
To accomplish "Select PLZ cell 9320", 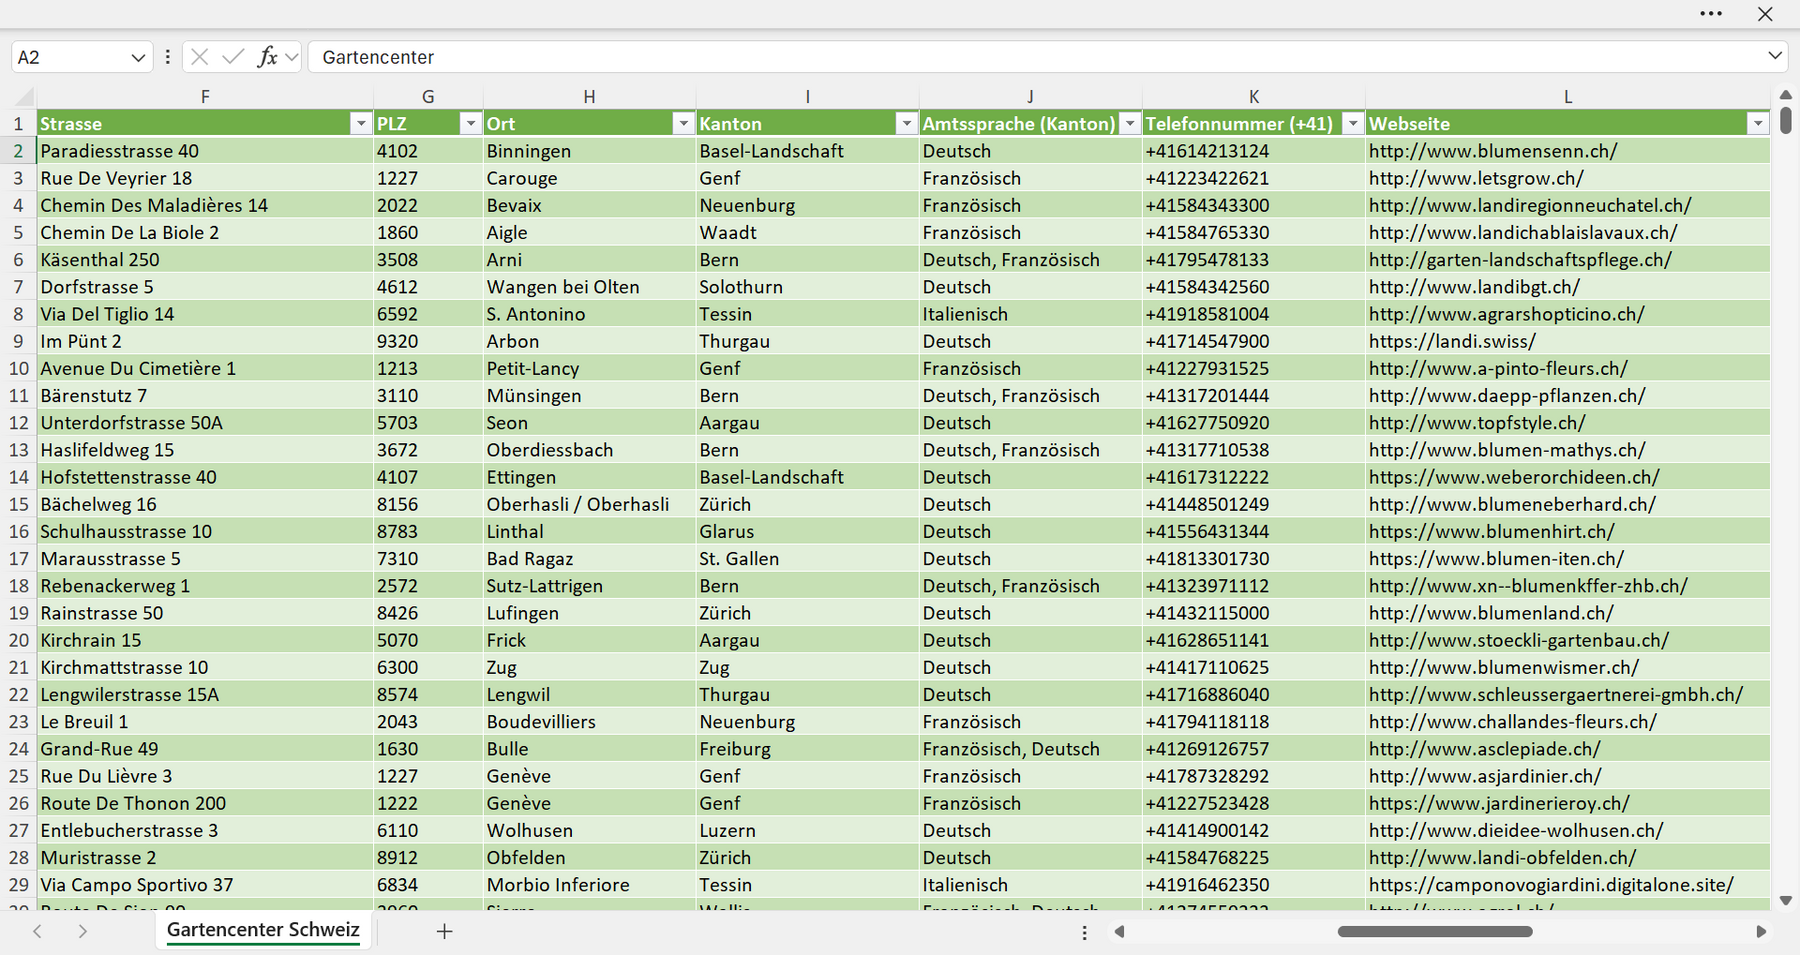I will [428, 341].
